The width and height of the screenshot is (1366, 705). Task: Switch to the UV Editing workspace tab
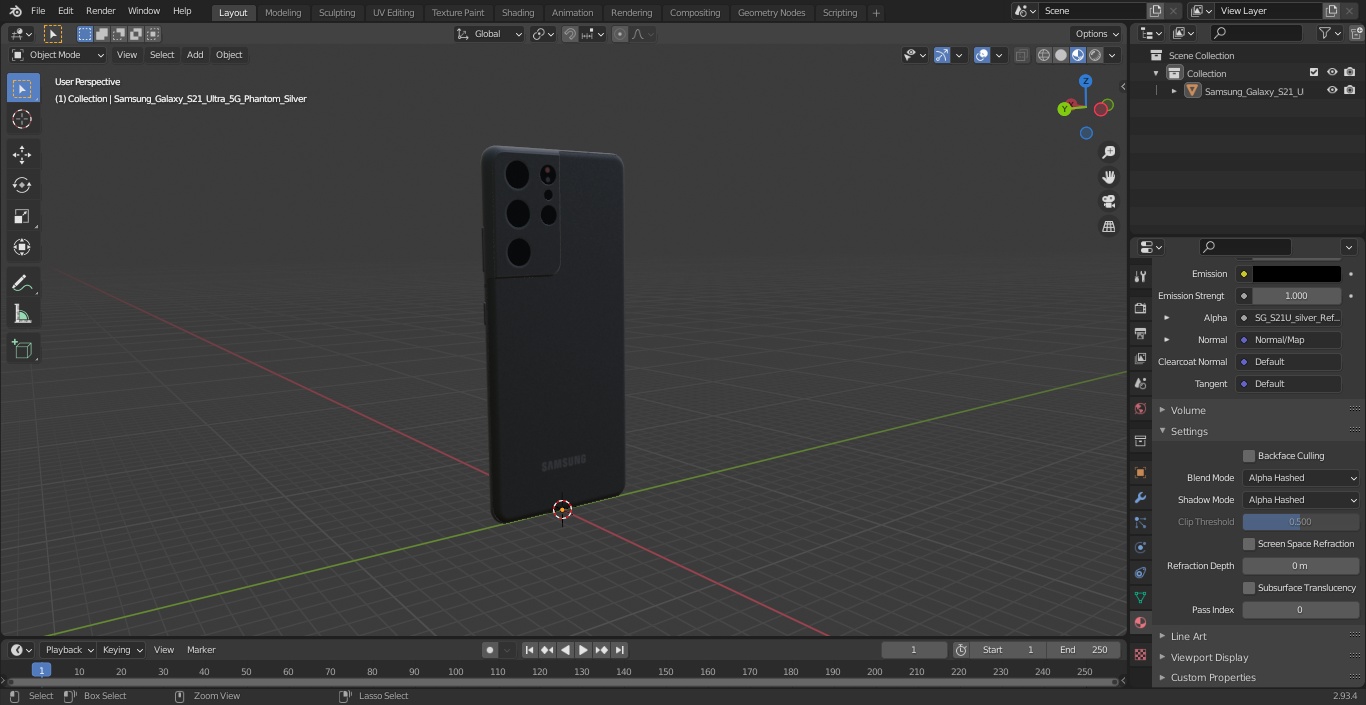(x=393, y=12)
